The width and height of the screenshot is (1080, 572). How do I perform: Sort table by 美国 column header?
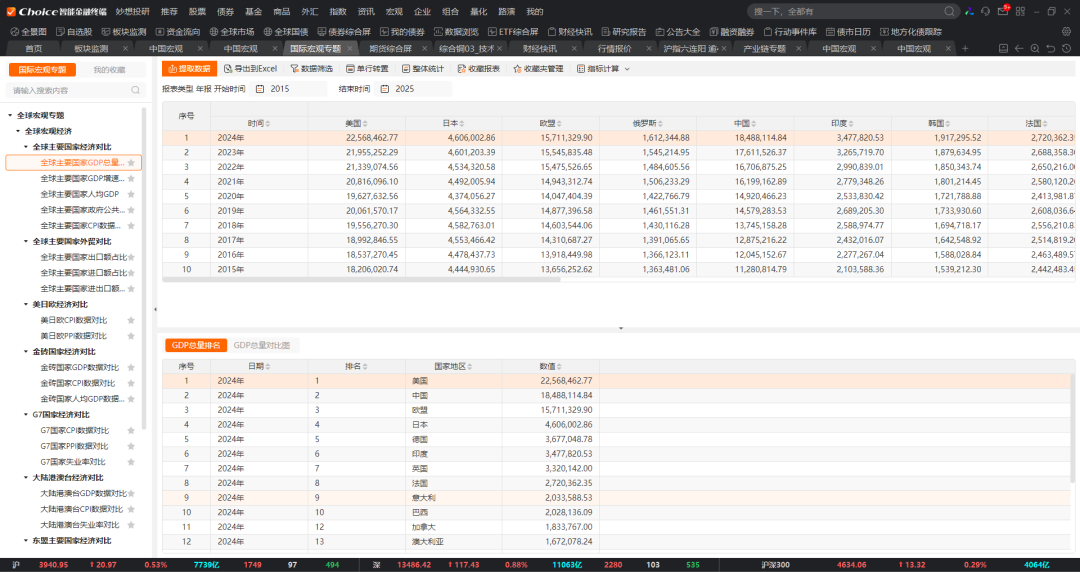352,123
